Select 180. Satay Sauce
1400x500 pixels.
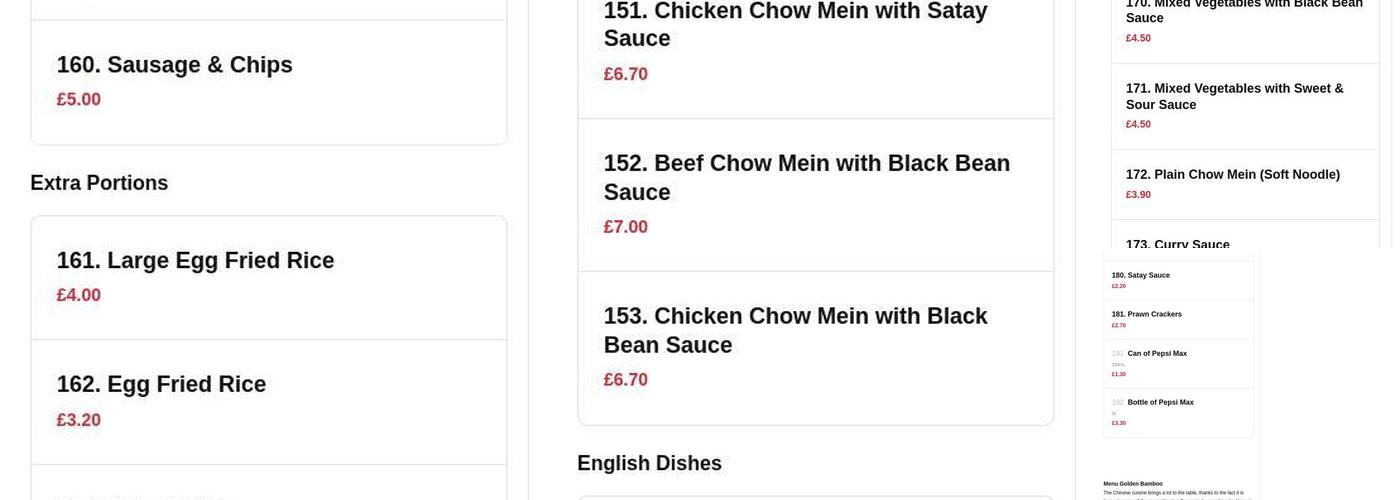1140,275
